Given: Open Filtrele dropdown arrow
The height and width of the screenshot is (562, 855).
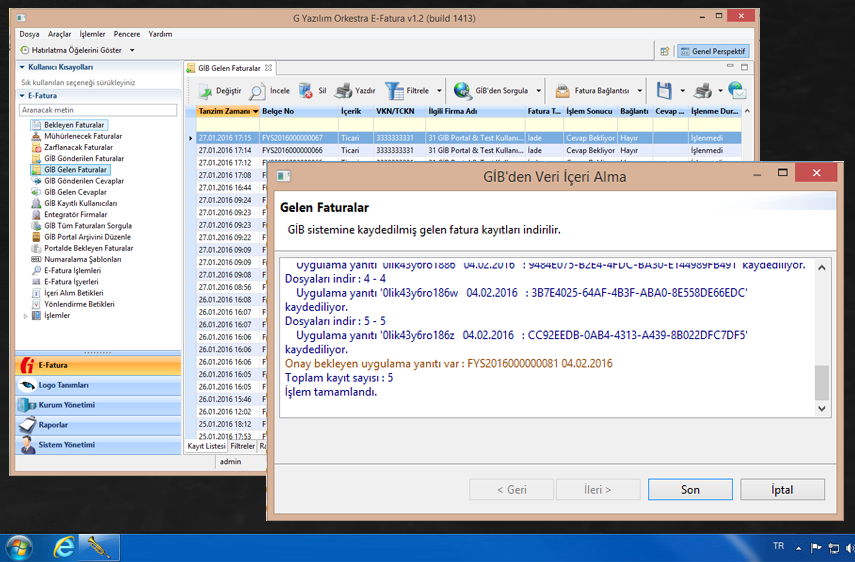Looking at the screenshot, I should click(x=439, y=91).
